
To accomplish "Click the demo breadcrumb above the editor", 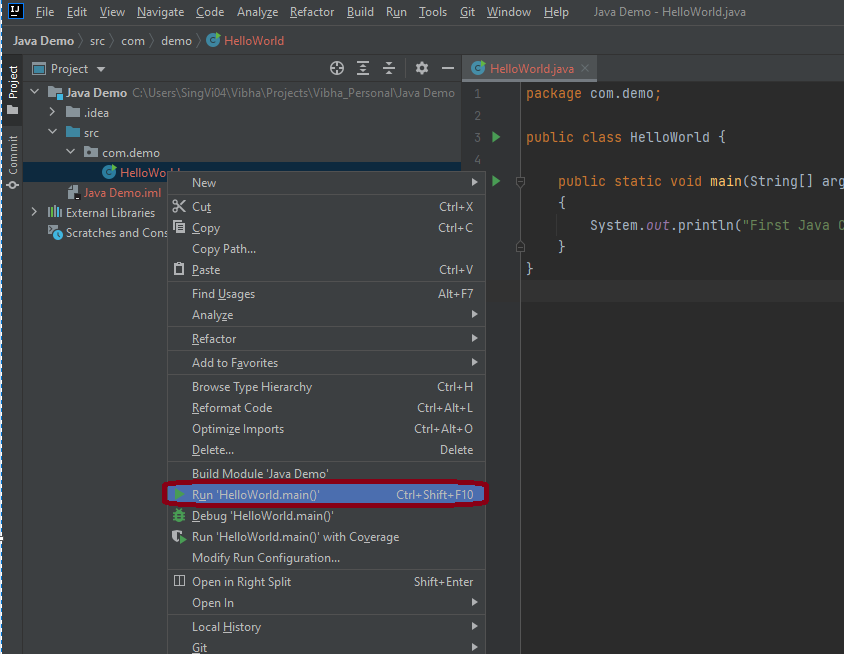I will coord(176,41).
